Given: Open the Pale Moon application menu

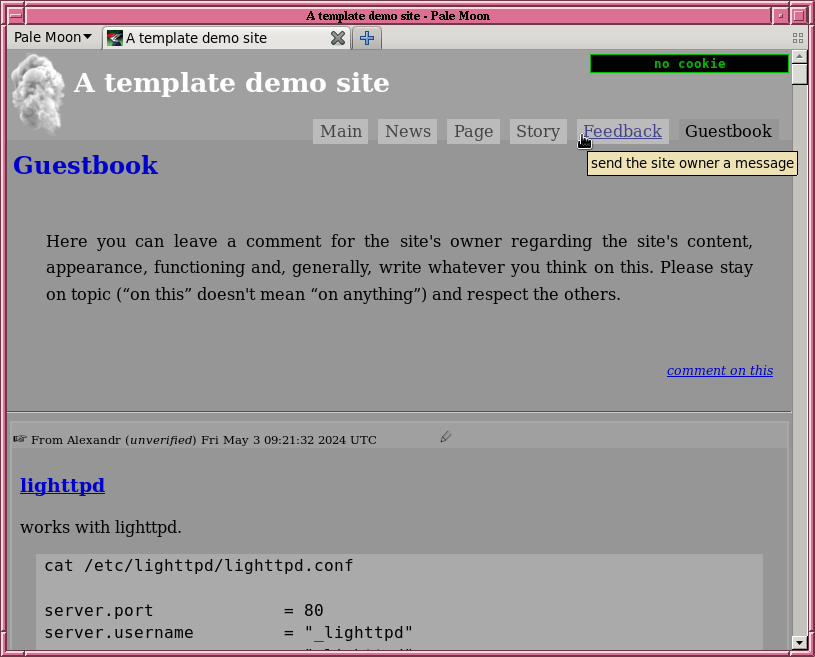Looking at the screenshot, I should click(x=52, y=38).
